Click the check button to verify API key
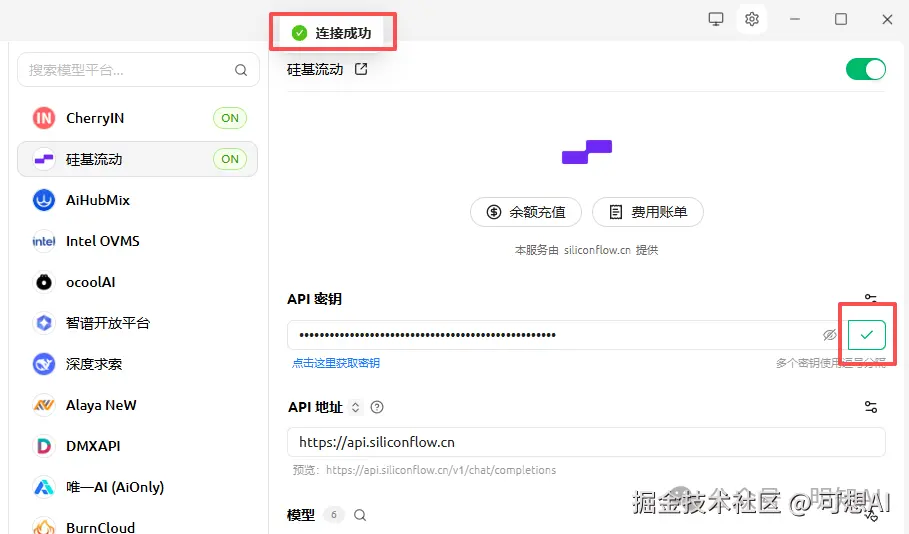The width and height of the screenshot is (909, 534). point(867,335)
